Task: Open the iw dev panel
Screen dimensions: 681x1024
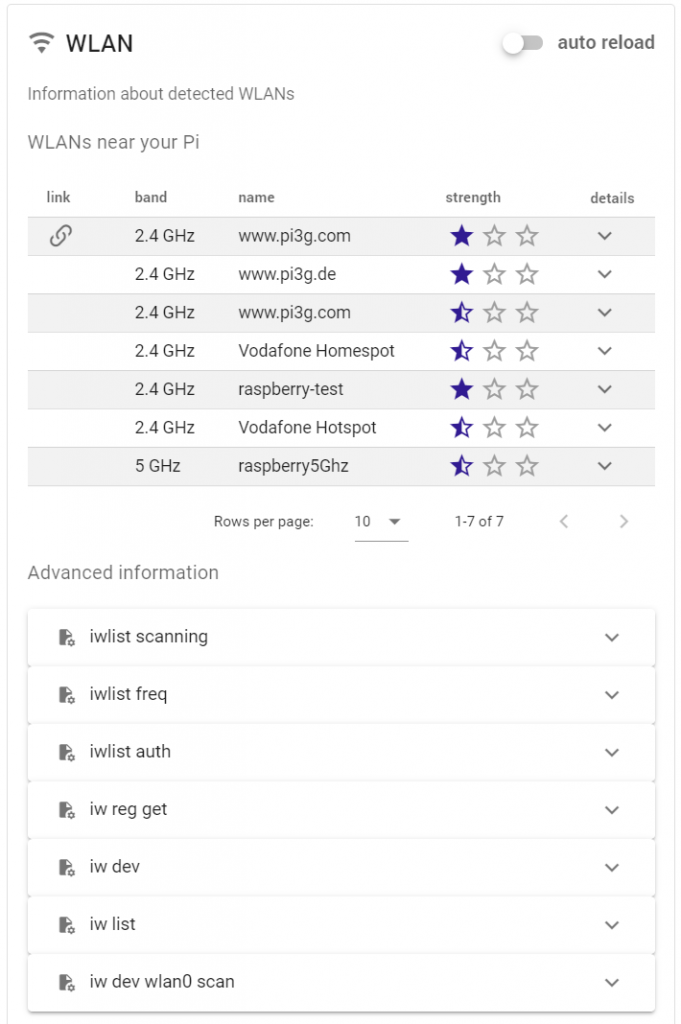Action: pyautogui.click(x=341, y=867)
